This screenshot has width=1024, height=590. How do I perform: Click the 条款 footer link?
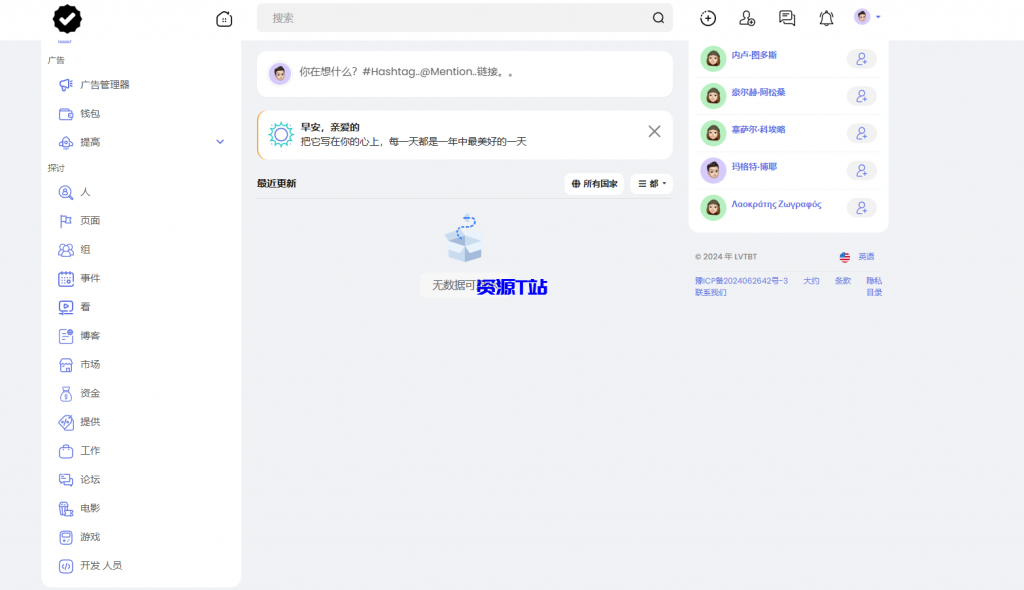(843, 281)
